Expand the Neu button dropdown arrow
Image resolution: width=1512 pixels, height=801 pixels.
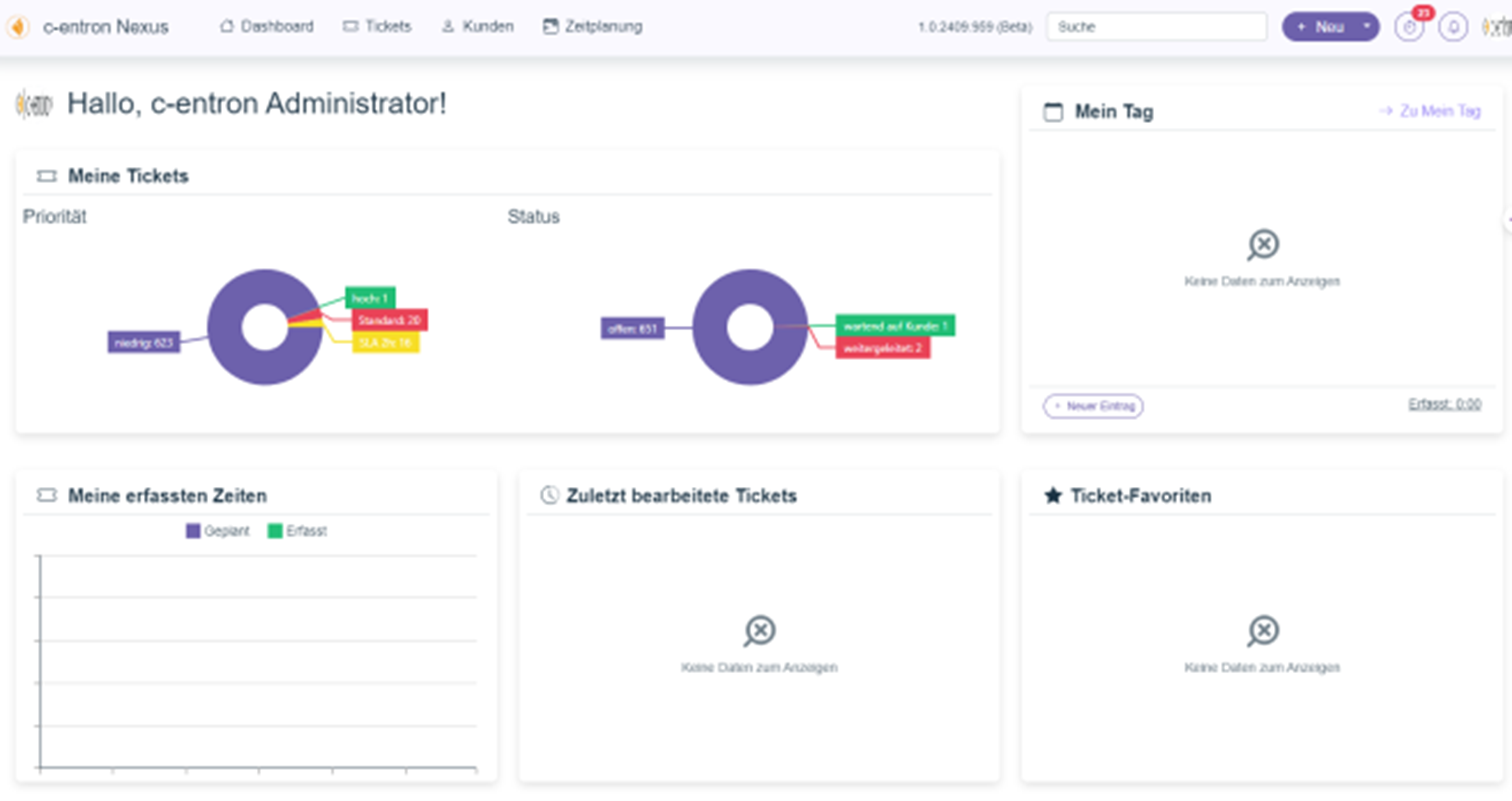(1366, 27)
